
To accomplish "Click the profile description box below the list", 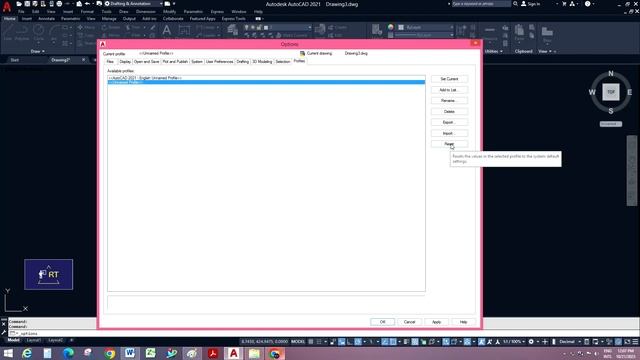I will click(x=266, y=302).
